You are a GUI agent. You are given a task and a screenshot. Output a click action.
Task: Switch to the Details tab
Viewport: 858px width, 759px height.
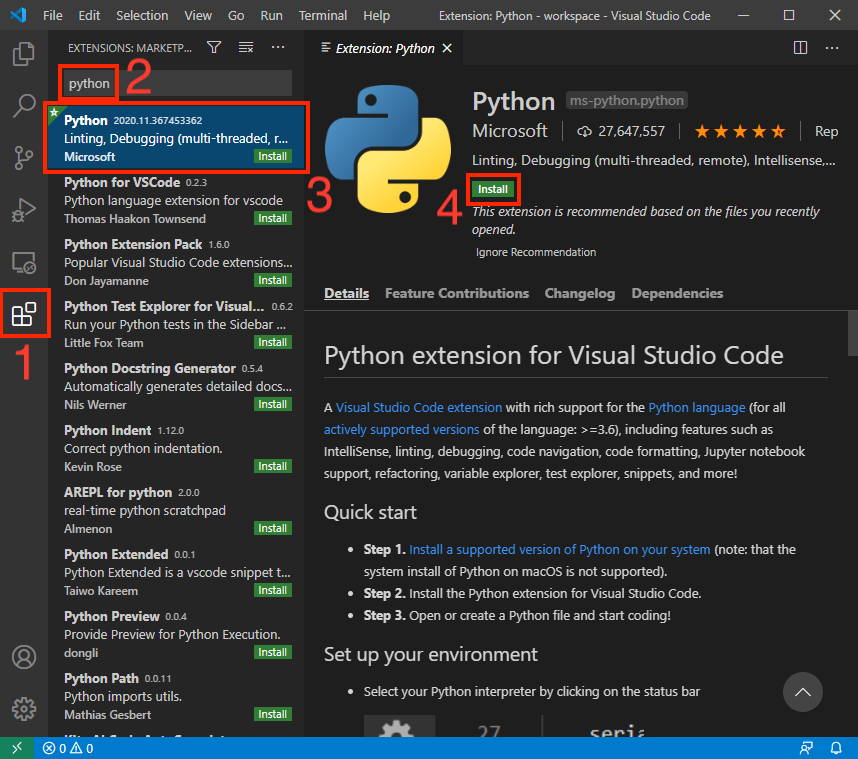pos(346,293)
